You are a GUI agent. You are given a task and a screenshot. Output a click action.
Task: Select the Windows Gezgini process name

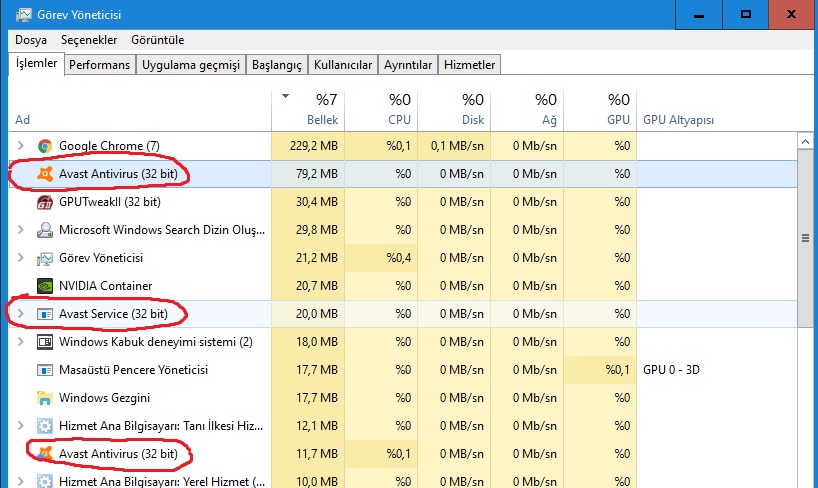pyautogui.click(x=104, y=398)
